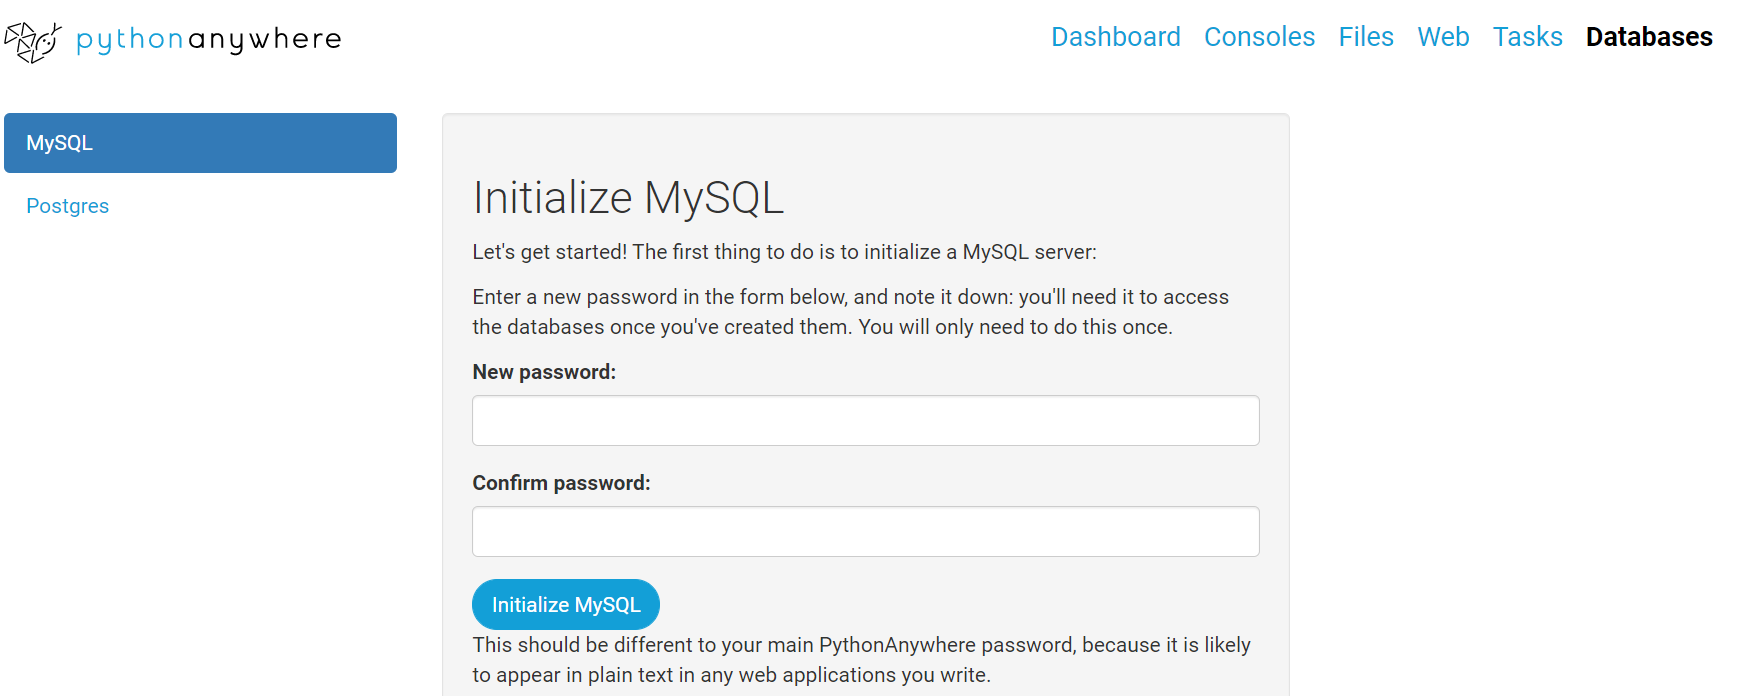Click the 'Initialize MySQL' heading
This screenshot has height=696, width=1762.
(628, 197)
